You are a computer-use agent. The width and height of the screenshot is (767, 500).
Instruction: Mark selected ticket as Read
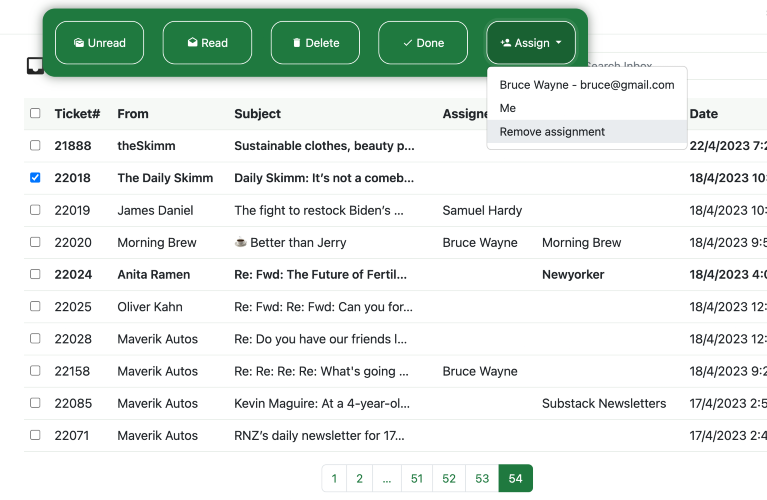click(207, 43)
